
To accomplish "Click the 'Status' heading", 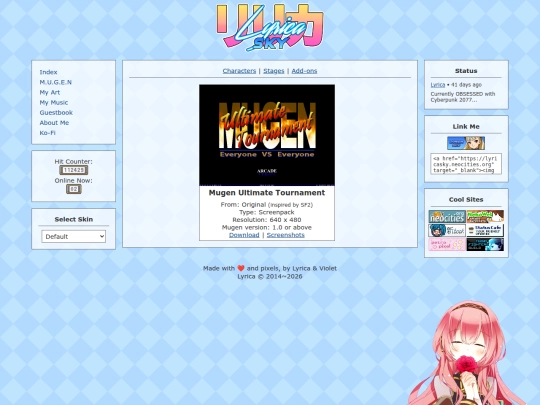I will click(x=466, y=71).
